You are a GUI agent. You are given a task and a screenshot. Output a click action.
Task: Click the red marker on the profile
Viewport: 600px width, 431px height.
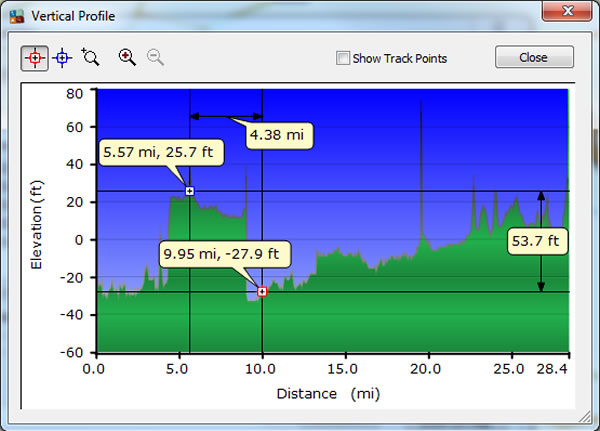click(x=262, y=292)
